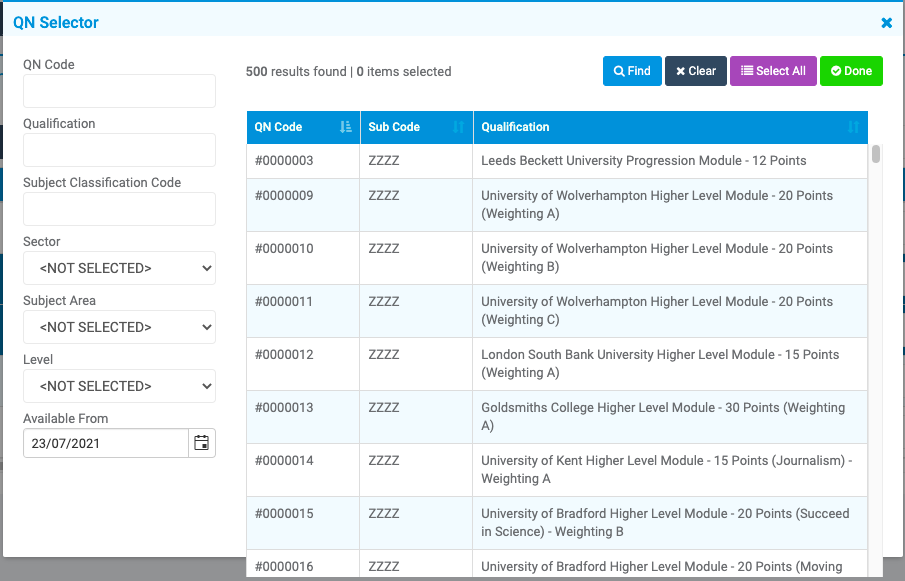Open the Available From calendar picker
This screenshot has width=905, height=581.
pyautogui.click(x=201, y=443)
